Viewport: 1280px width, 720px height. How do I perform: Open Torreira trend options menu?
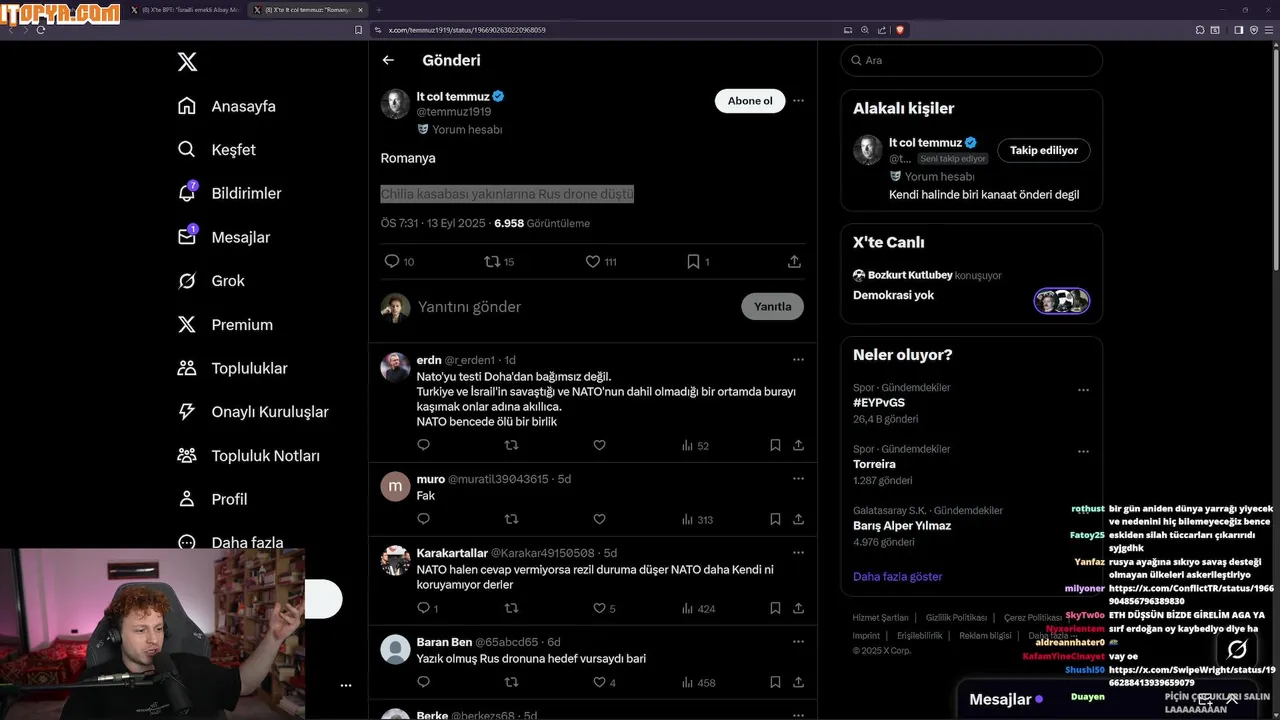(x=1083, y=452)
